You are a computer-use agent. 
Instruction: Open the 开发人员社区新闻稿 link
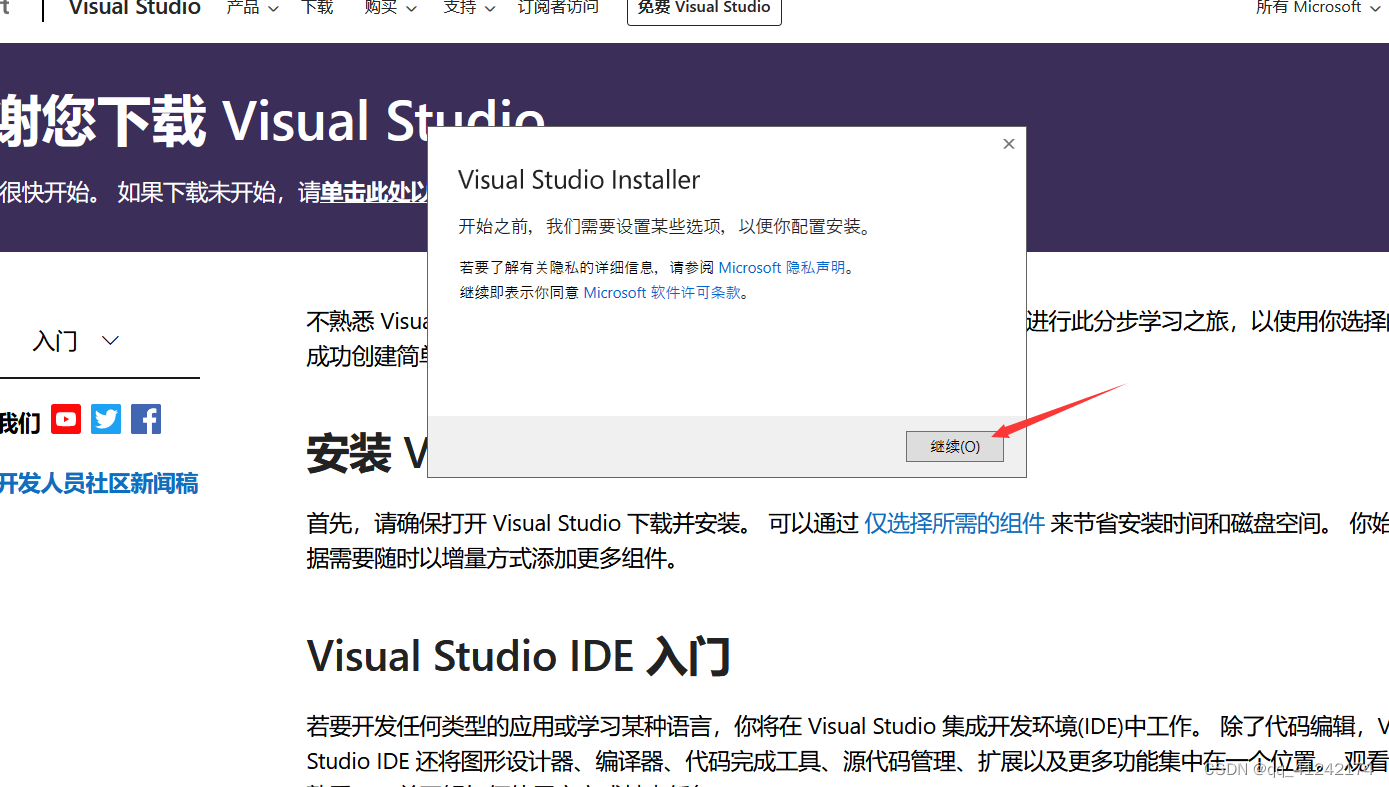click(x=99, y=484)
